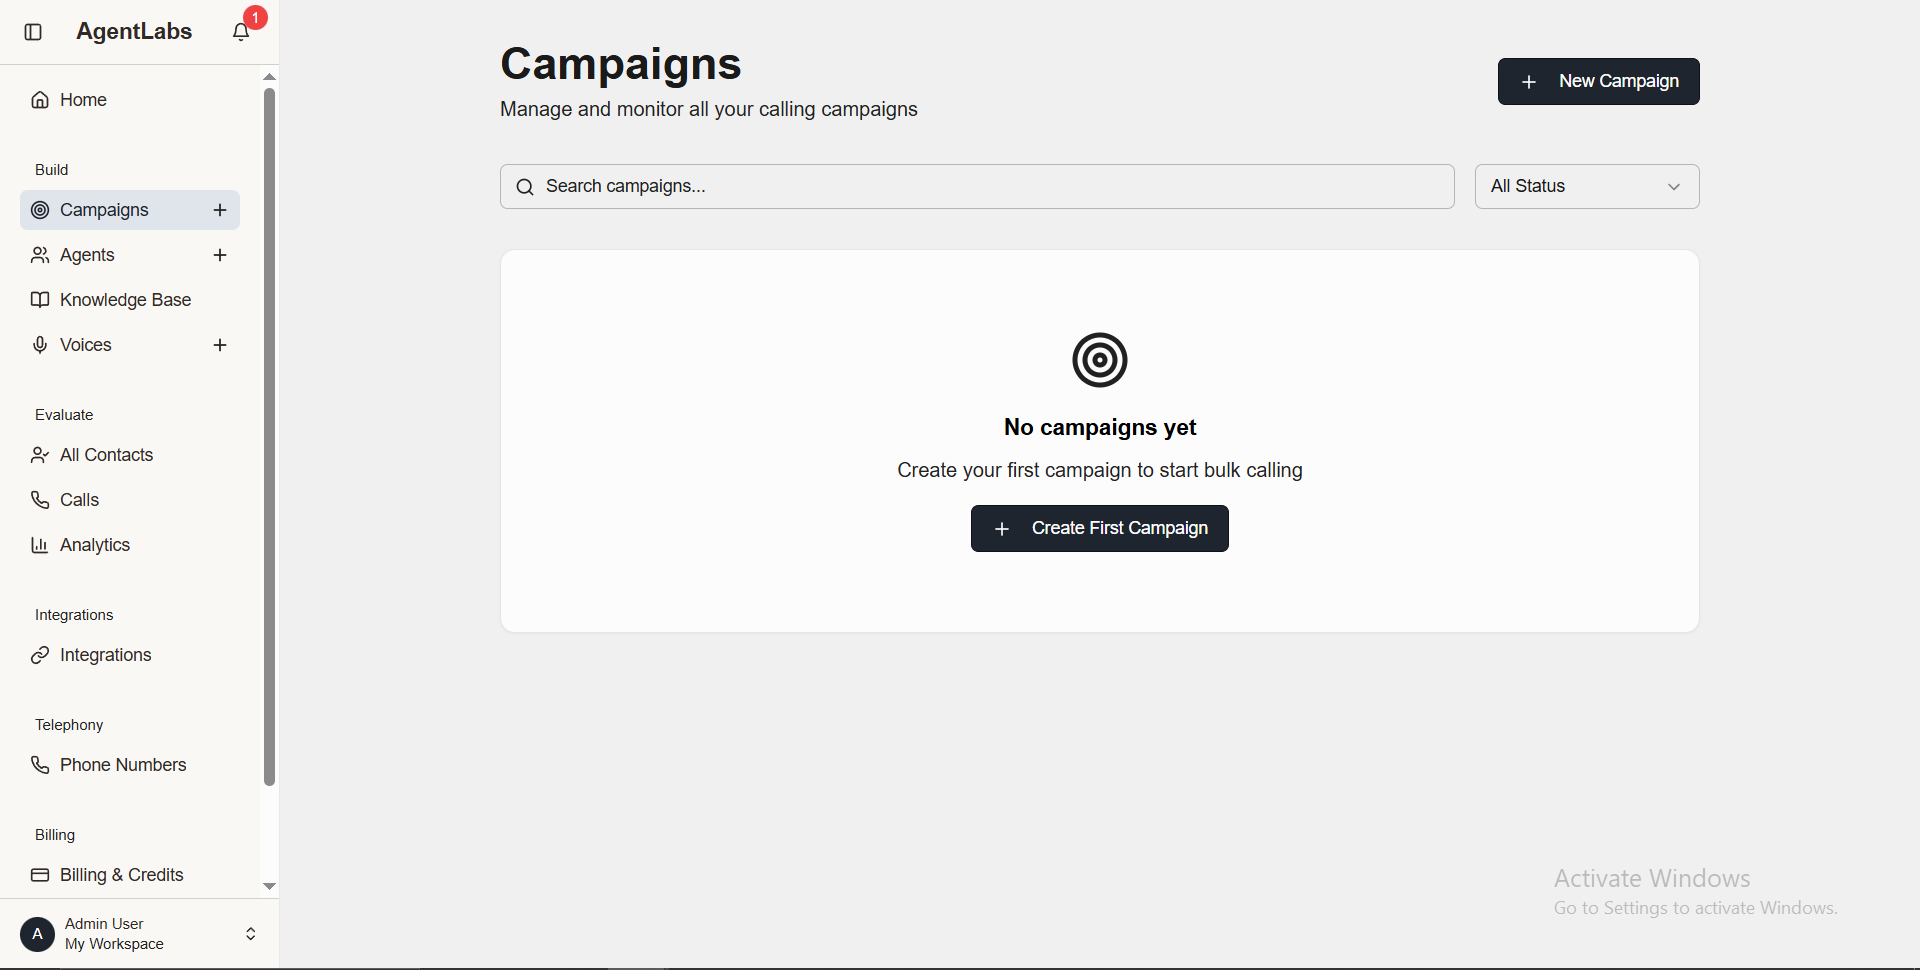1920x970 pixels.
Task: Open Knowledge Base via book icon
Action: click(39, 300)
